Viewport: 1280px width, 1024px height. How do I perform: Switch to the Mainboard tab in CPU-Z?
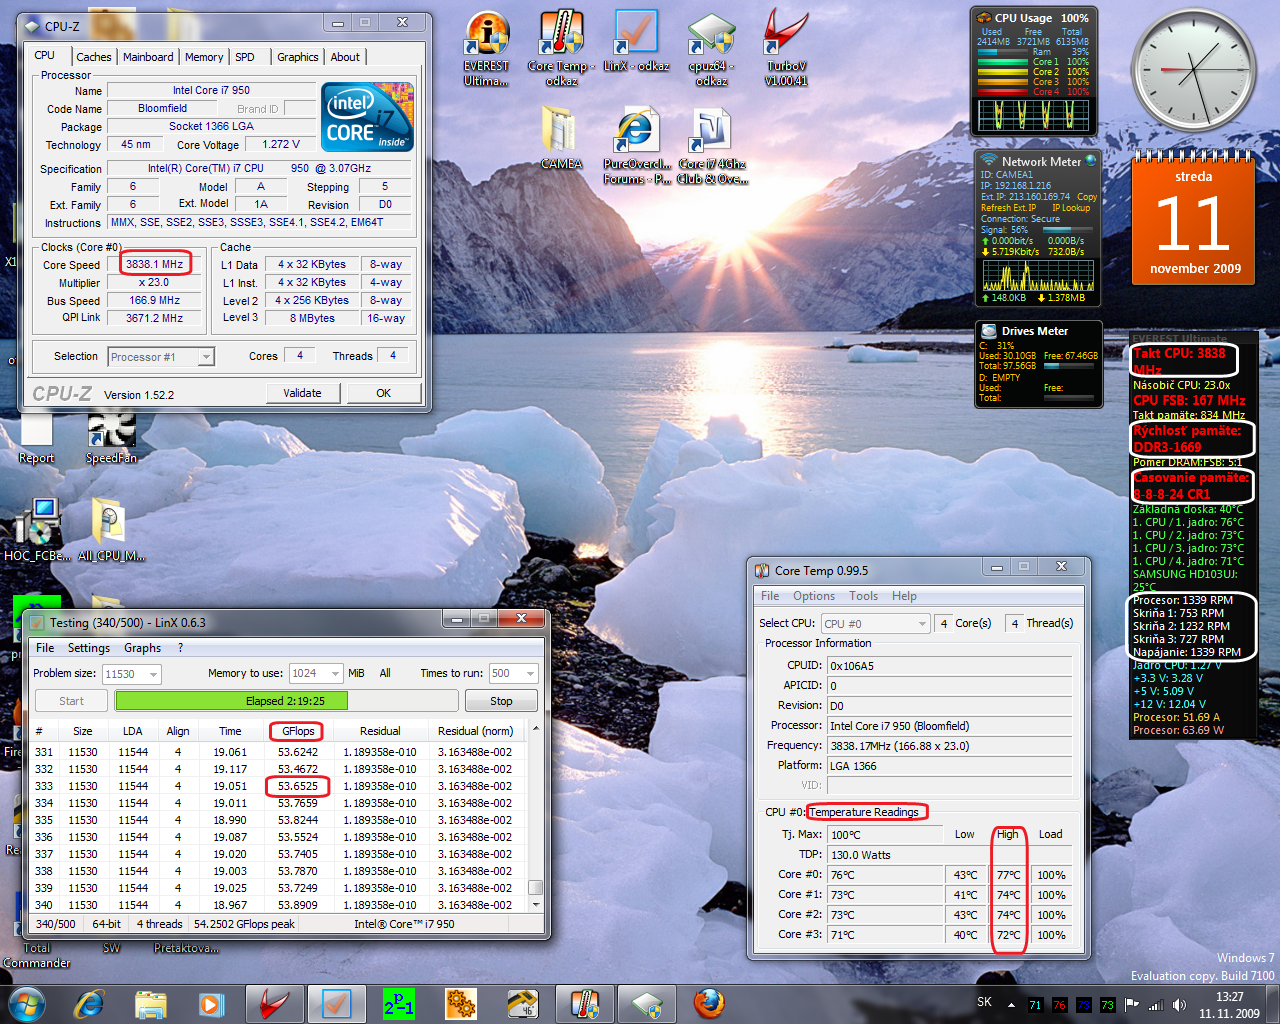[x=148, y=57]
